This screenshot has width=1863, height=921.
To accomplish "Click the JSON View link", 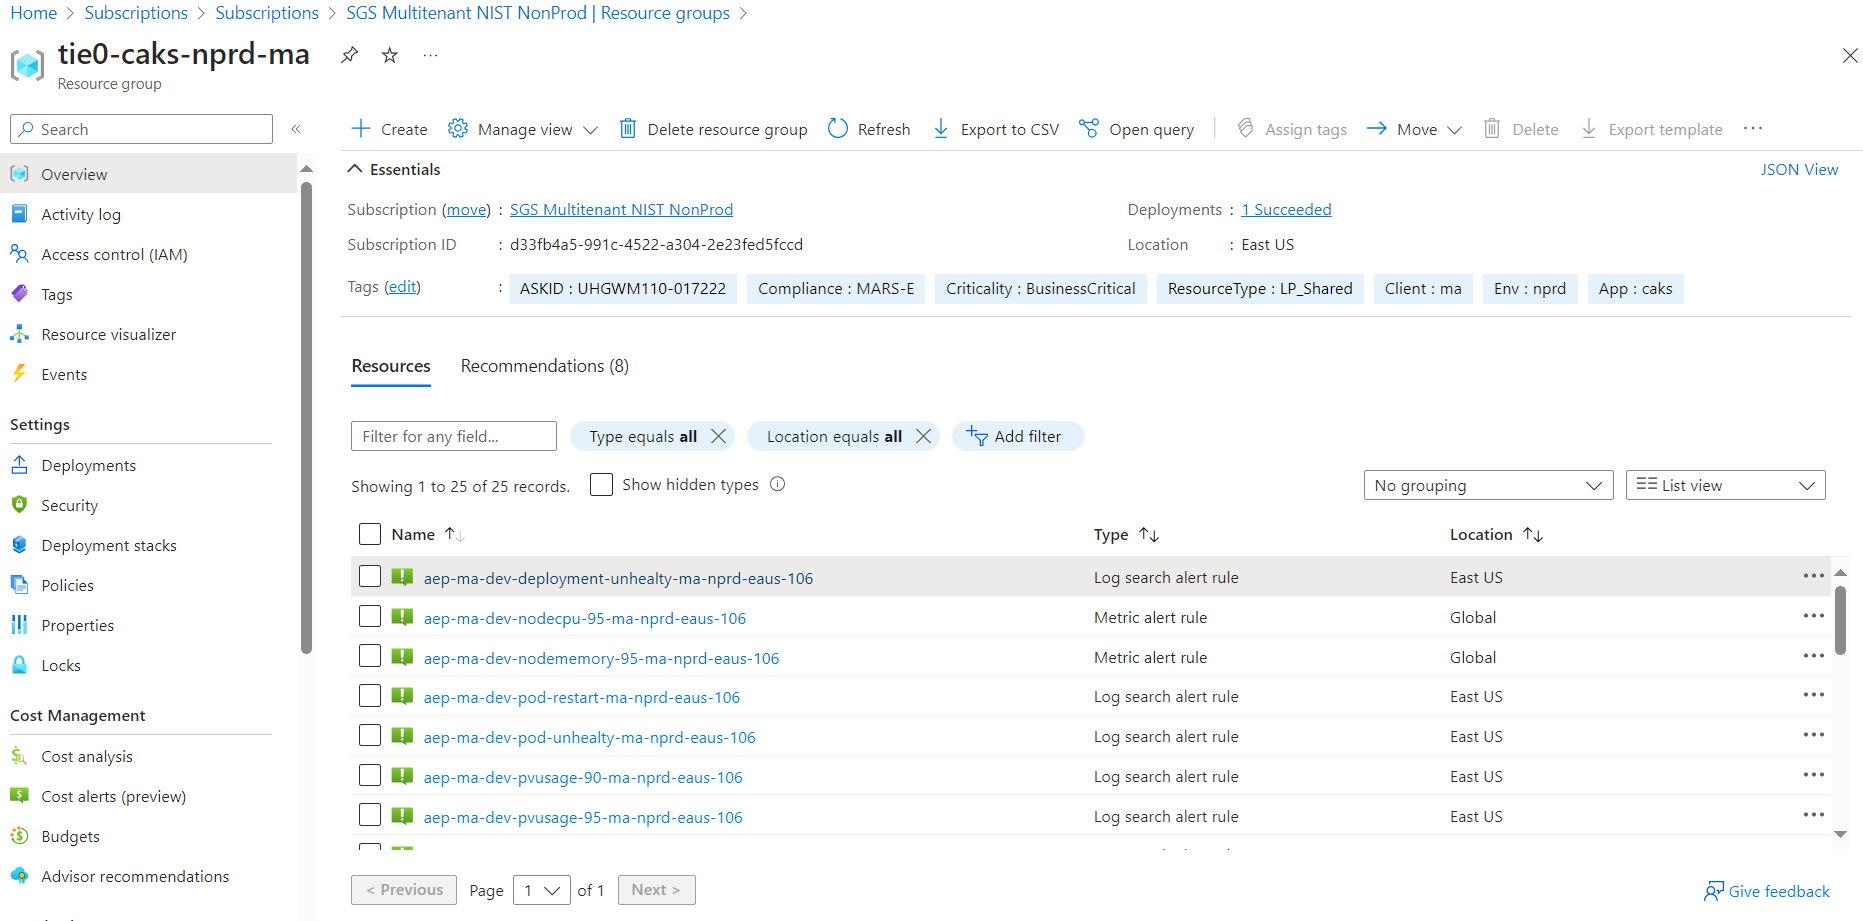I will coord(1798,170).
